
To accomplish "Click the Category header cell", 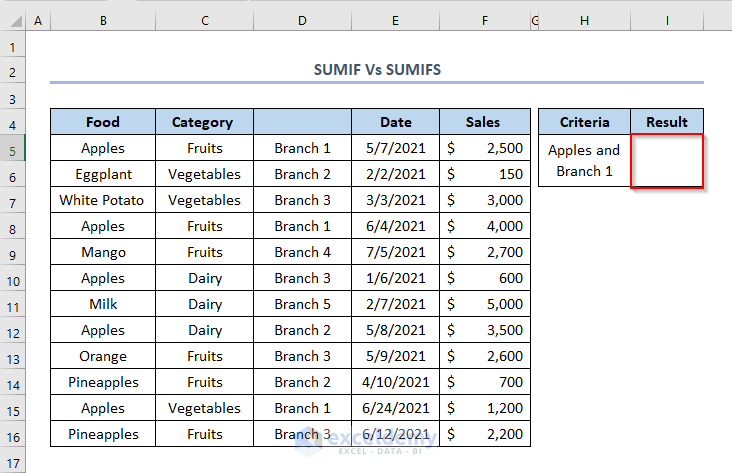I will 202,122.
